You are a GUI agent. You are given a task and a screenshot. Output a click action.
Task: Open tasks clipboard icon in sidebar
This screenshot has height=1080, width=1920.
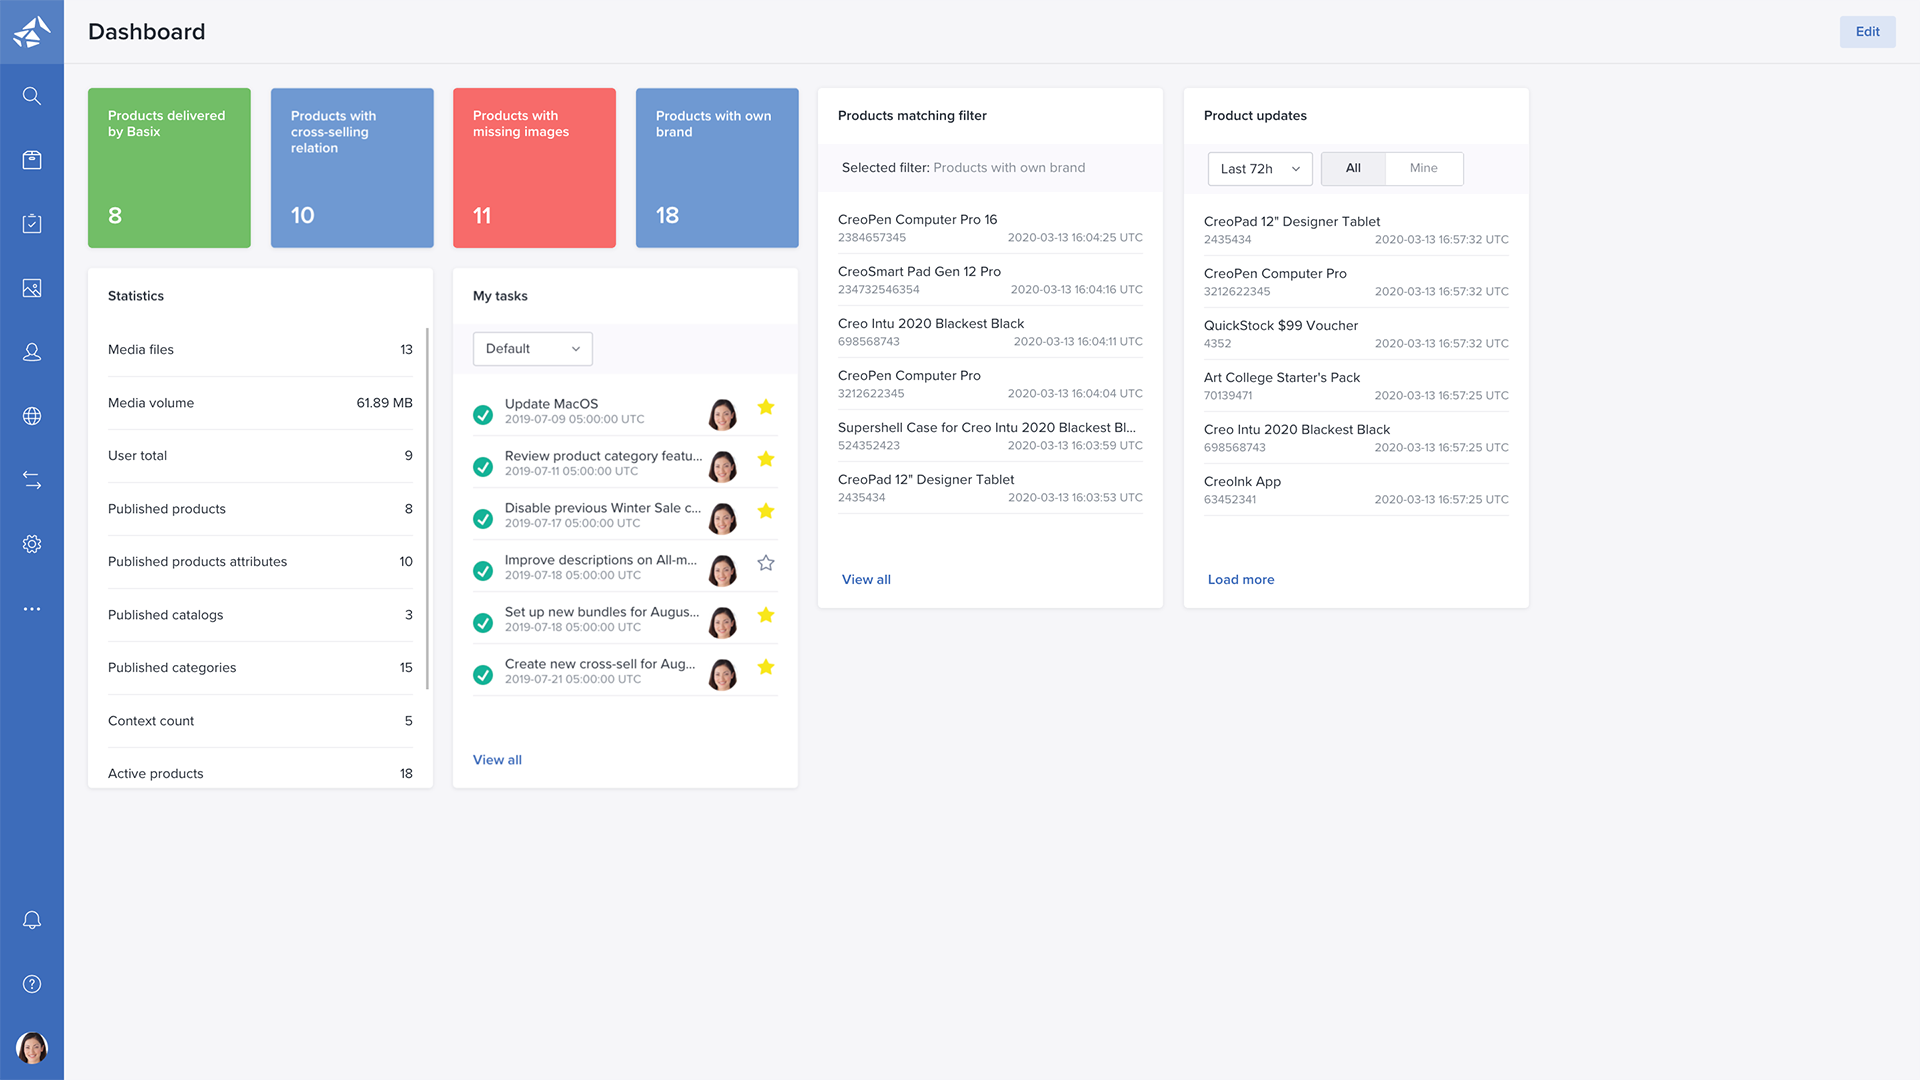[x=32, y=224]
